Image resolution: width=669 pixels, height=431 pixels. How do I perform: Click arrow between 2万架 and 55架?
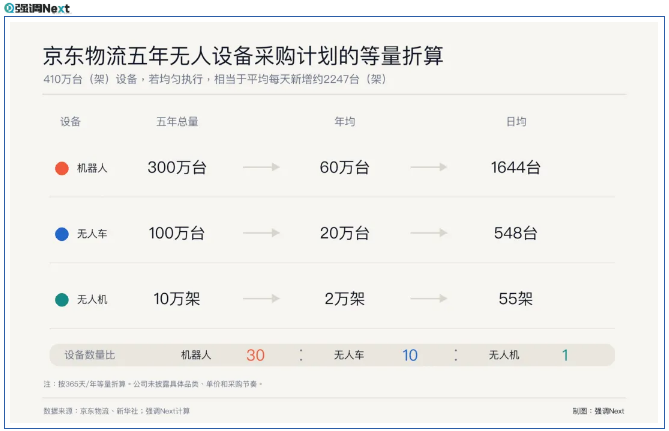[x=428, y=299]
